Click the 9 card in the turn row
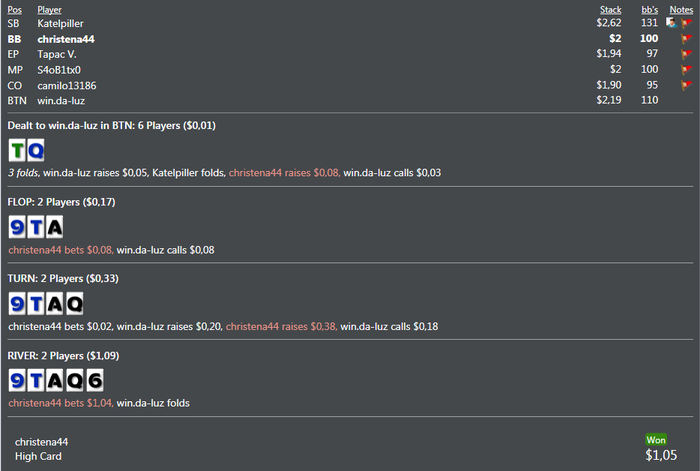The height and width of the screenshot is (471, 700). 18,303
